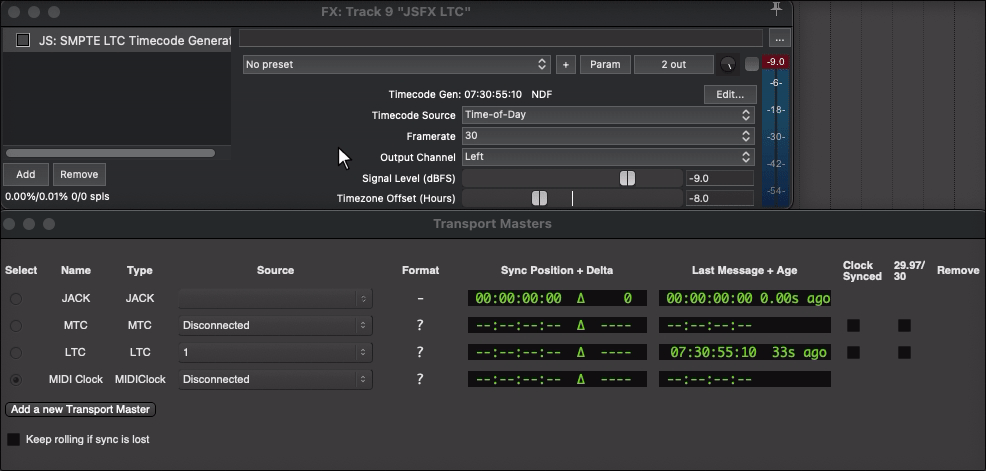Viewport: 986px width, 471px height.
Task: Toggle LTC Clock Synced checkbox
Action: [x=853, y=353]
